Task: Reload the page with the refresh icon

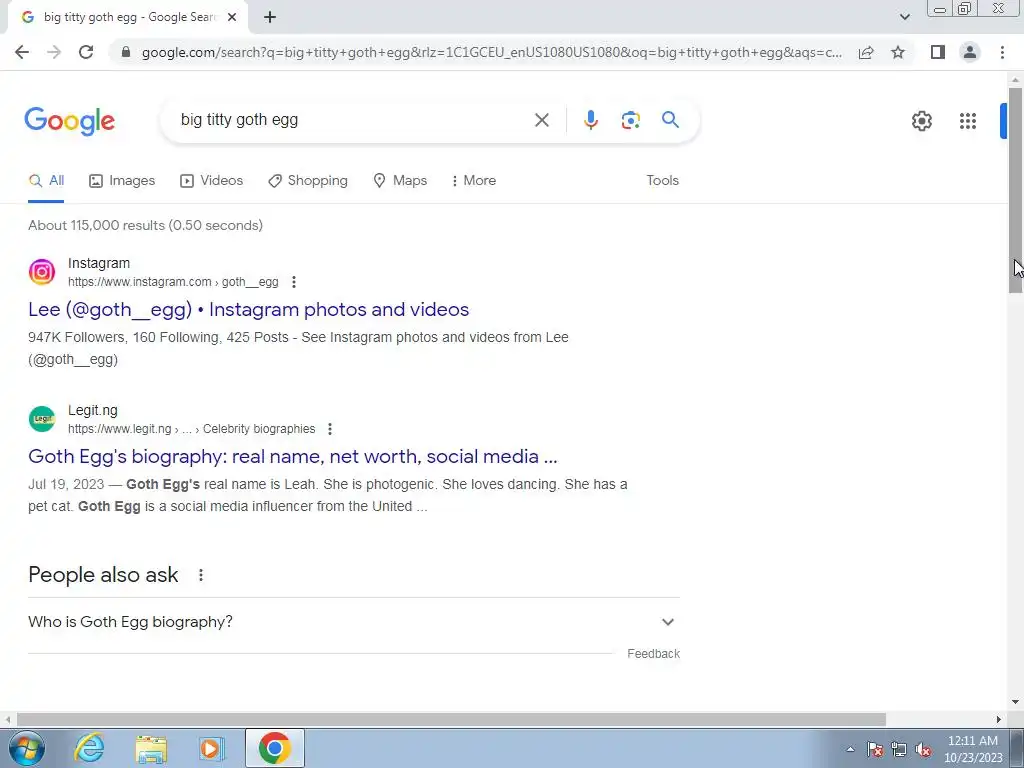Action: [x=86, y=52]
